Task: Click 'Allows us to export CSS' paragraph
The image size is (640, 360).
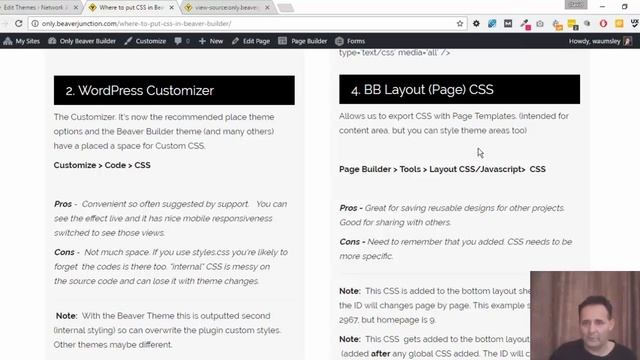Action: pos(454,123)
